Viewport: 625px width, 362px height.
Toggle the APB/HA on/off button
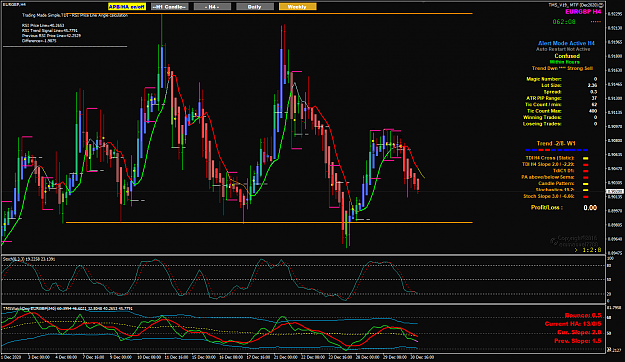[127, 7]
